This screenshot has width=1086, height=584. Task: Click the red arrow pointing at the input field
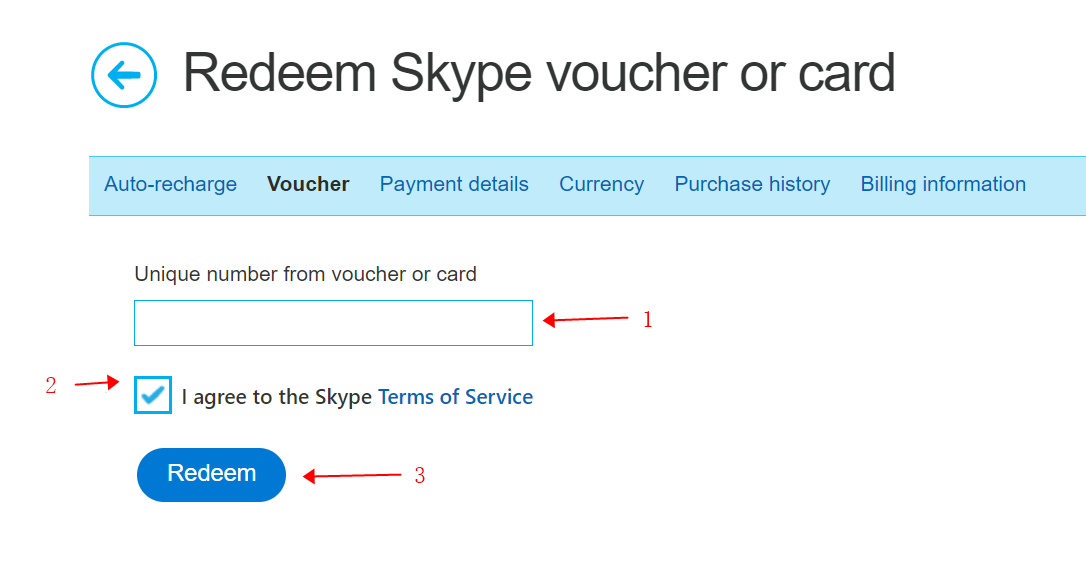tap(586, 320)
